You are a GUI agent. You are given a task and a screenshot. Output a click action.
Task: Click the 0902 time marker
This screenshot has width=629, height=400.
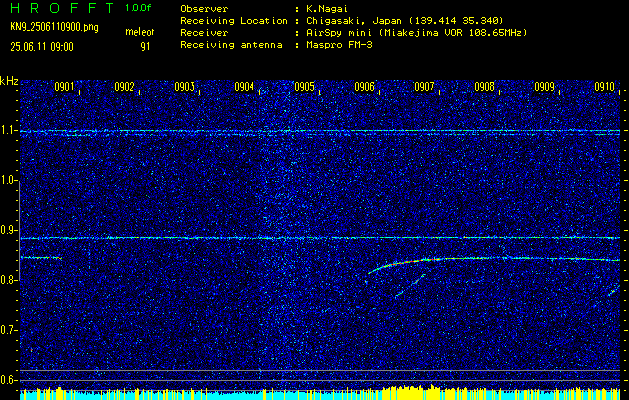pyautogui.click(x=124, y=87)
